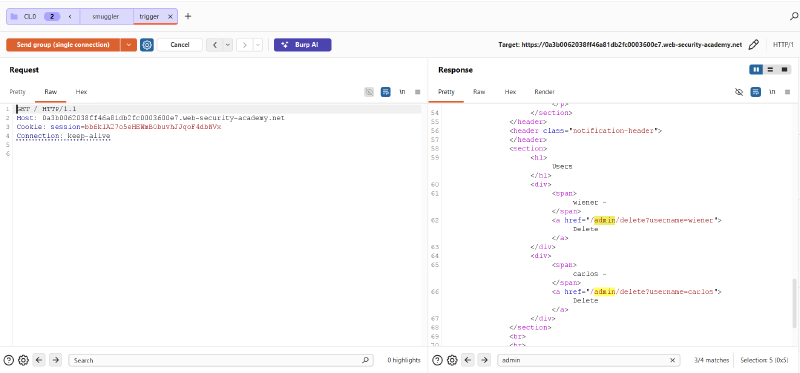Click the Host header line in Request
Image resolution: width=800 pixels, height=373 pixels.
(x=150, y=118)
